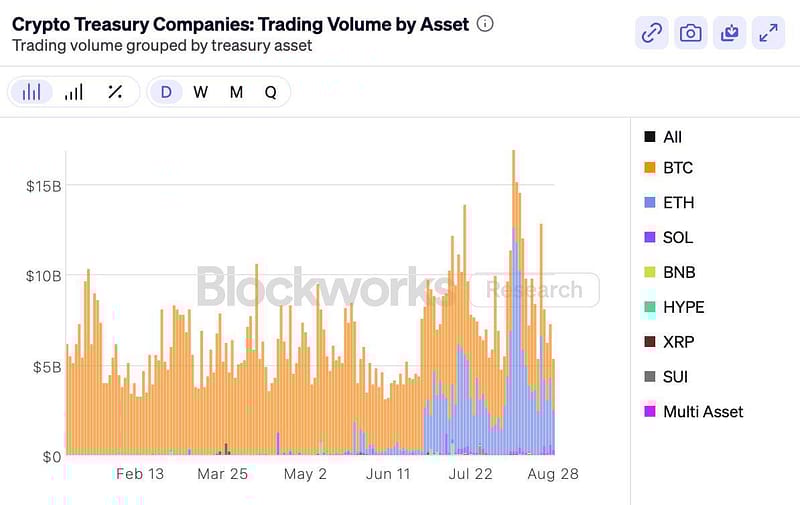
Task: Toggle the SOL legend series
Action: (668, 237)
